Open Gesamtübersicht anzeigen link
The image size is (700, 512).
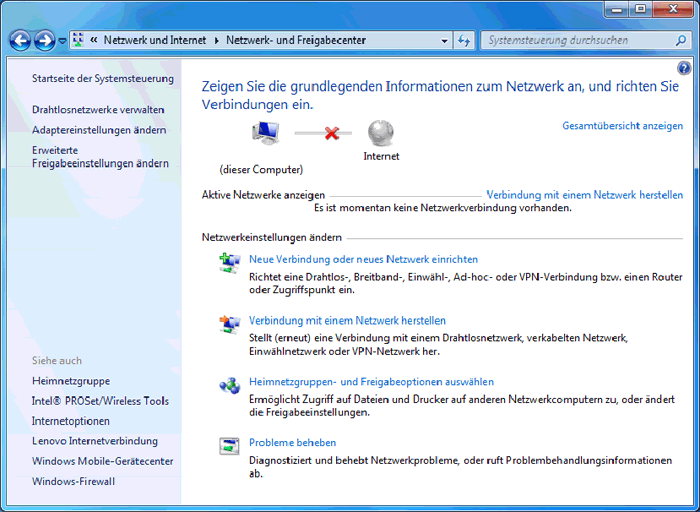pos(622,126)
